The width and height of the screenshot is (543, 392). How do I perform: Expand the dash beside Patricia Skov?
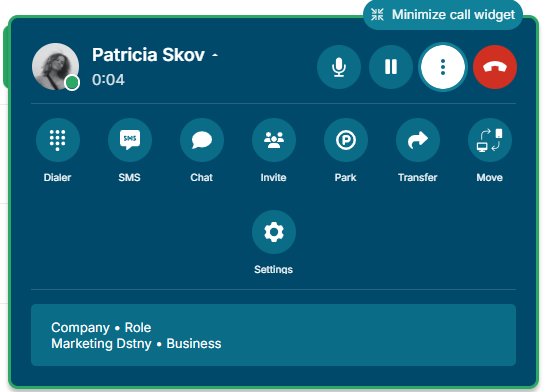pyautogui.click(x=215, y=55)
